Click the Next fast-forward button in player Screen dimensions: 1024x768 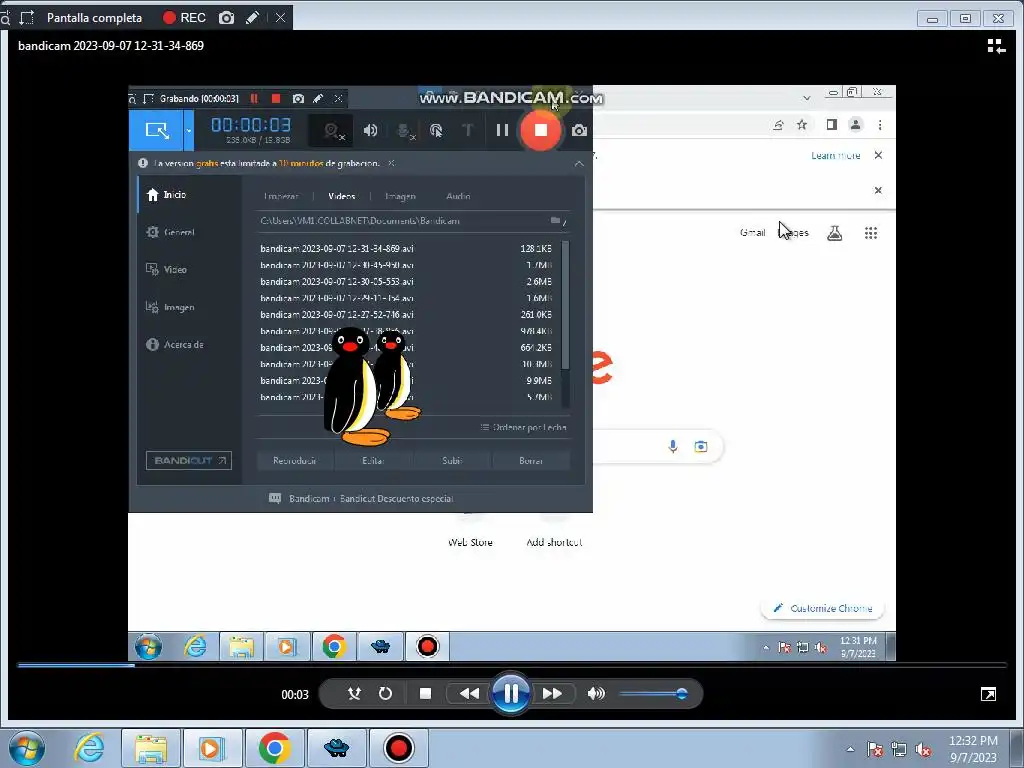552,694
